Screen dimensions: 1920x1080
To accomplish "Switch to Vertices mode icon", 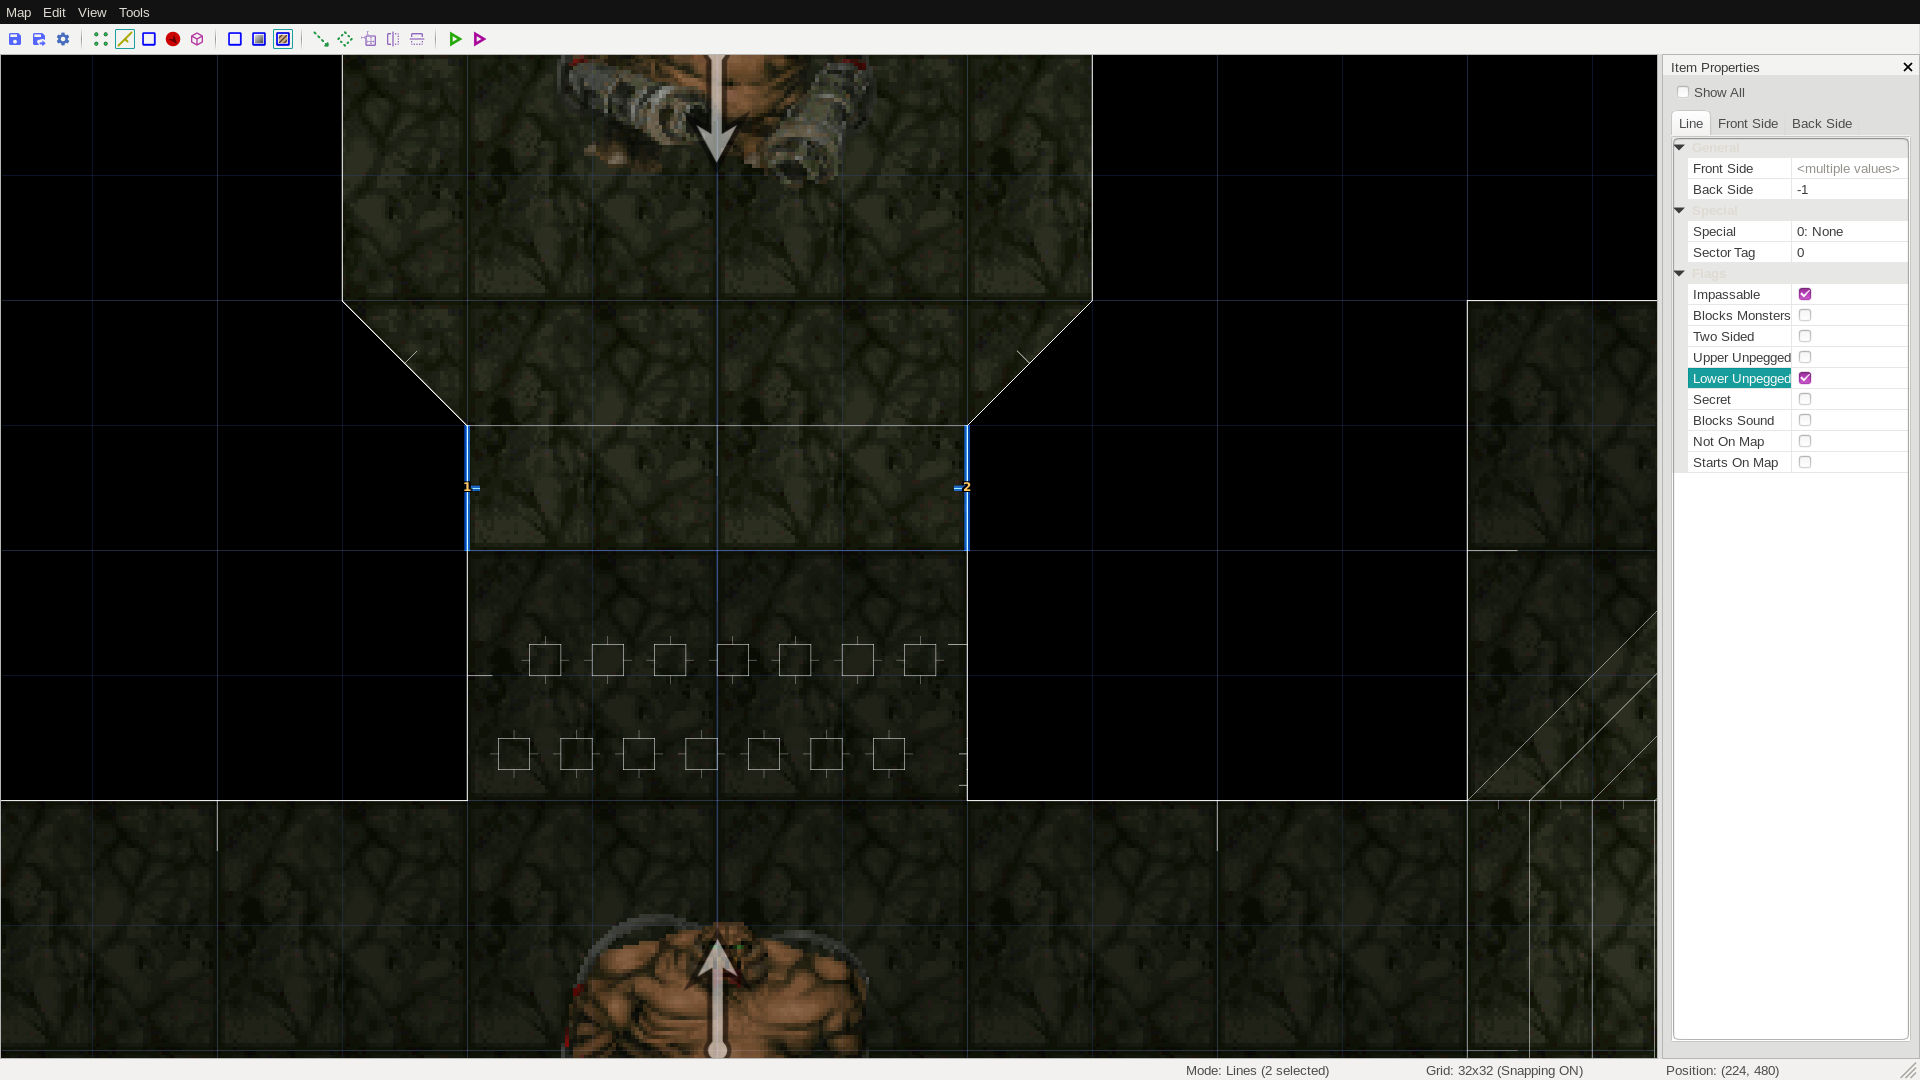I will (101, 39).
